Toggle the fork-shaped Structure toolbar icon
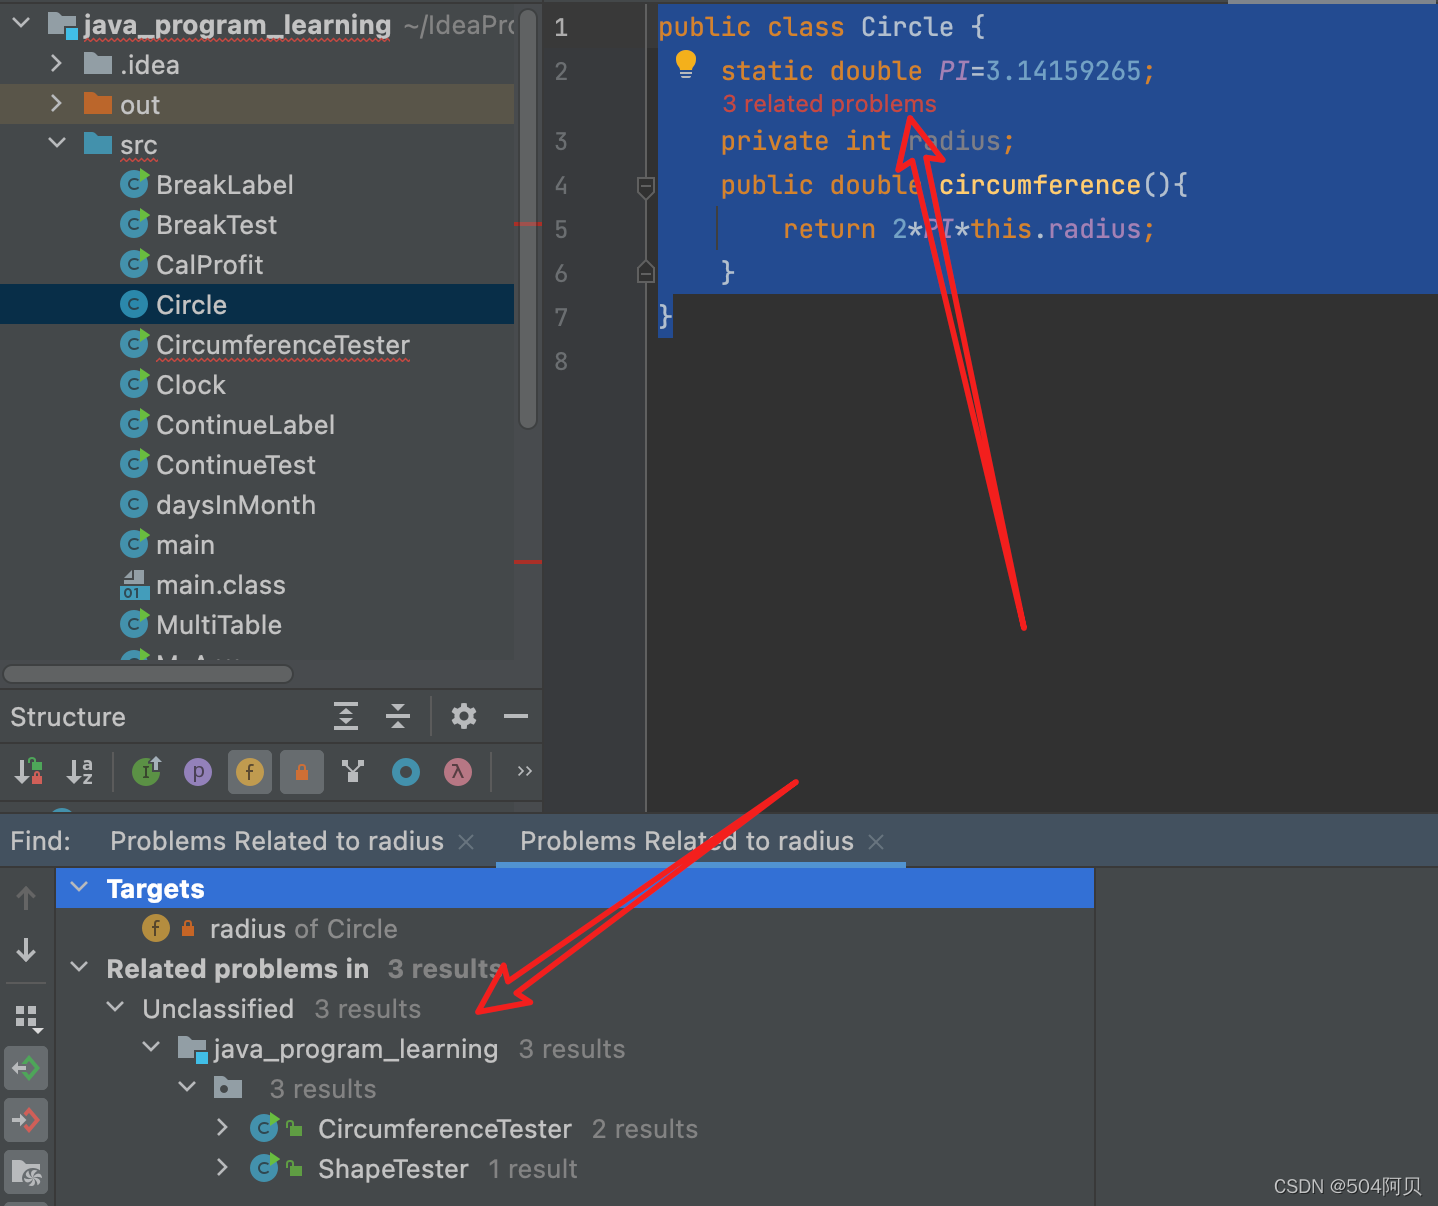 tap(353, 771)
